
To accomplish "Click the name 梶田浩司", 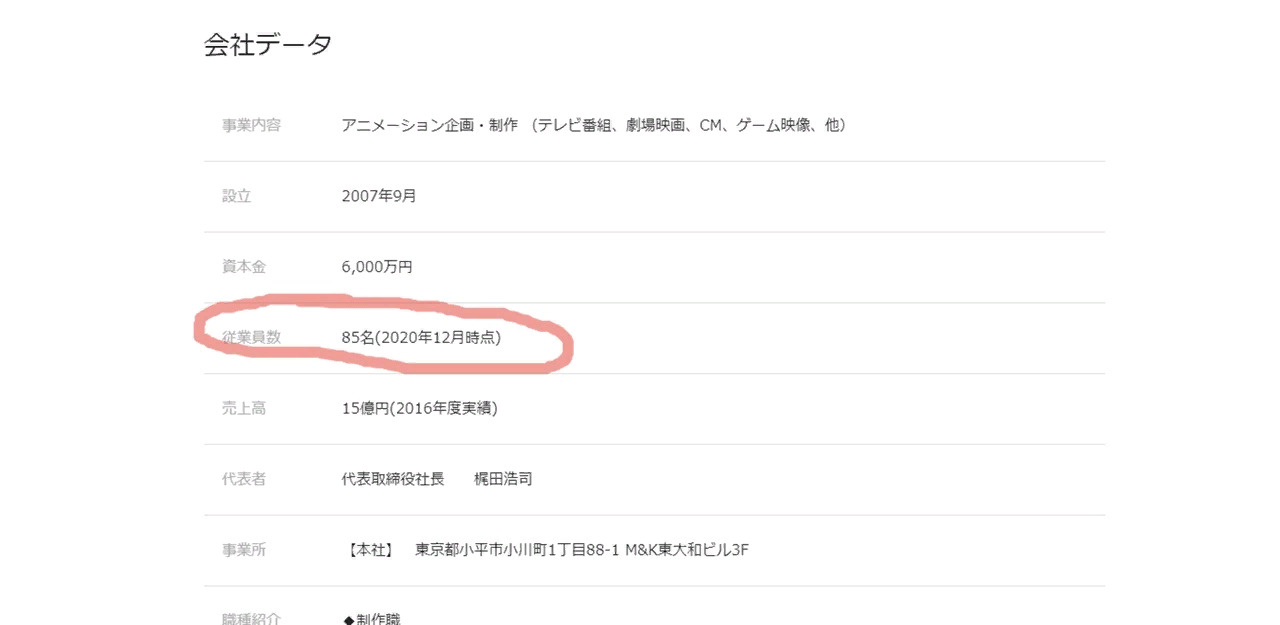I will point(503,479).
